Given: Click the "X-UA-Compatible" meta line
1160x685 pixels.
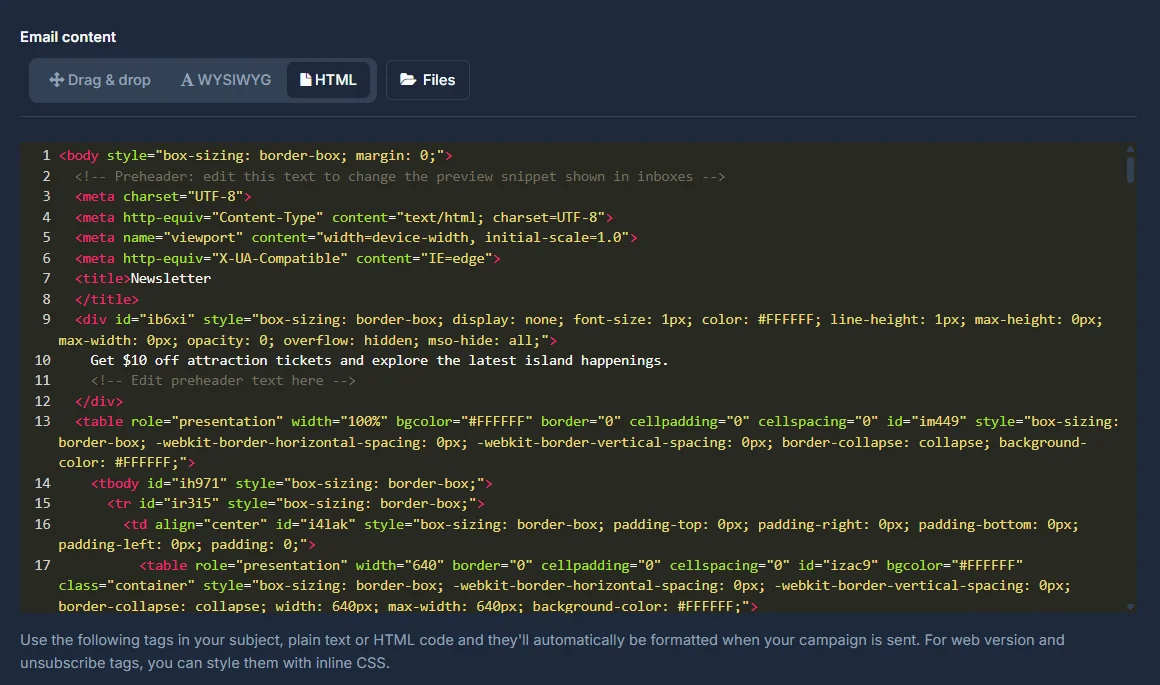Looking at the screenshot, I should [x=287, y=258].
